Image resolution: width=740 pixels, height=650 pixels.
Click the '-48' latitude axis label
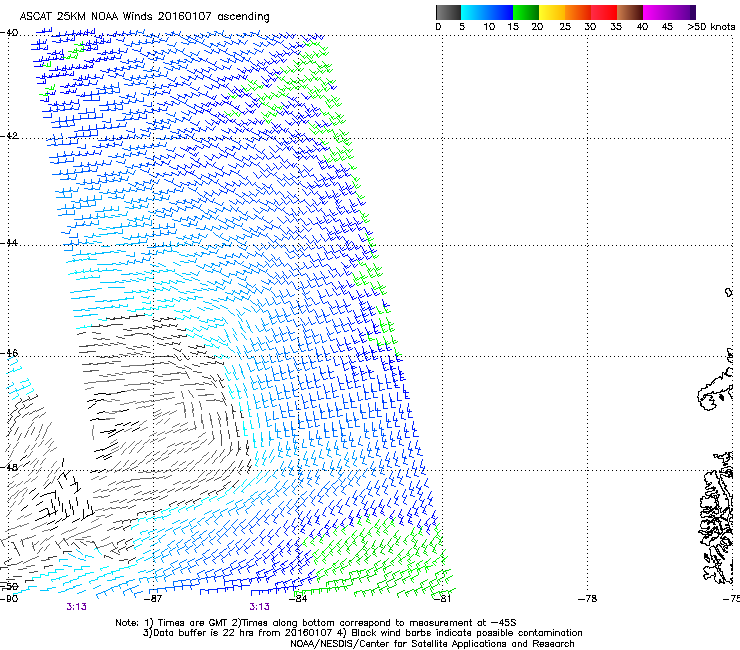[x=9, y=467]
